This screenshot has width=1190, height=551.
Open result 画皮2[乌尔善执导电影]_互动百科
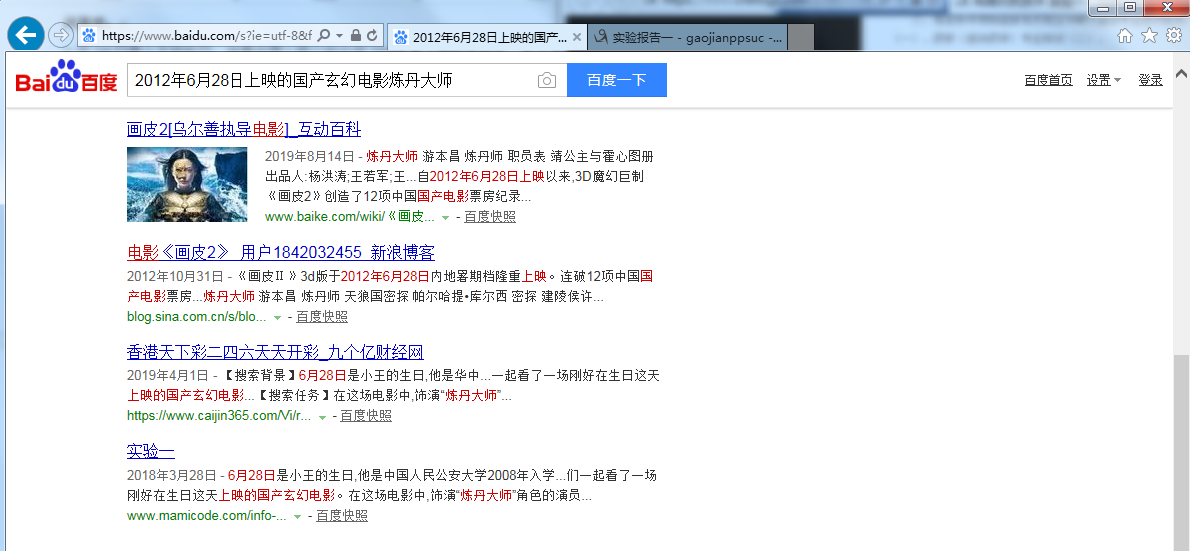click(244, 129)
